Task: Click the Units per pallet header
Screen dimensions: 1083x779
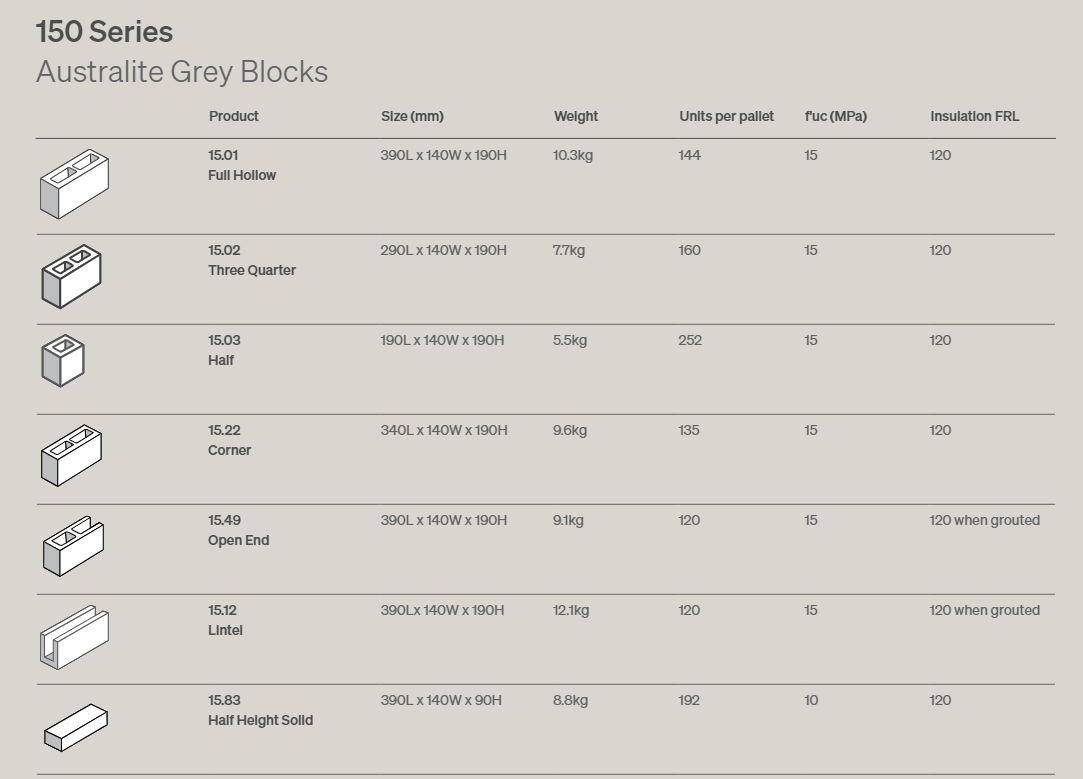Action: [726, 116]
